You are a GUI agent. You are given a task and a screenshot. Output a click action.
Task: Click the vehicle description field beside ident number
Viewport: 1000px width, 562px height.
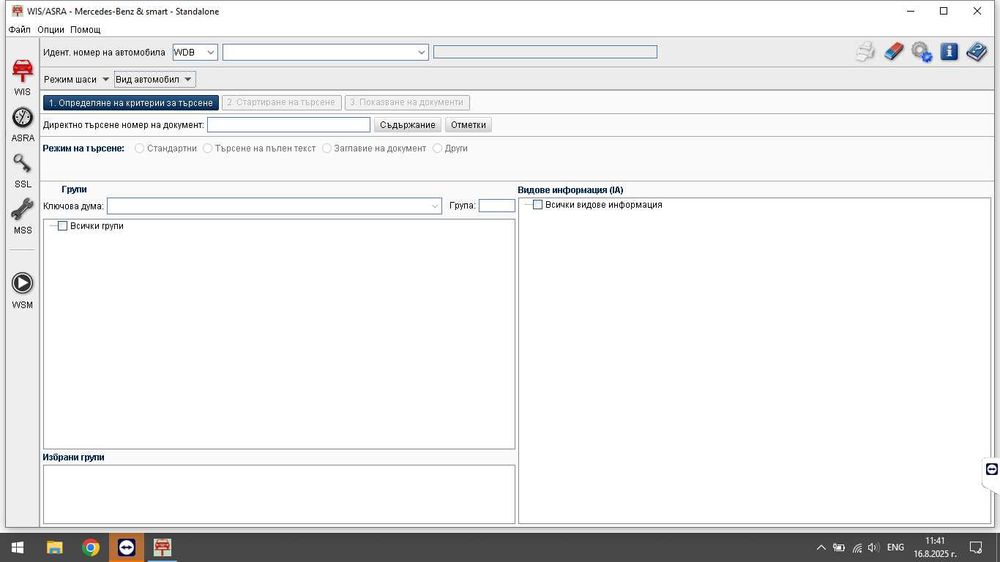545,52
